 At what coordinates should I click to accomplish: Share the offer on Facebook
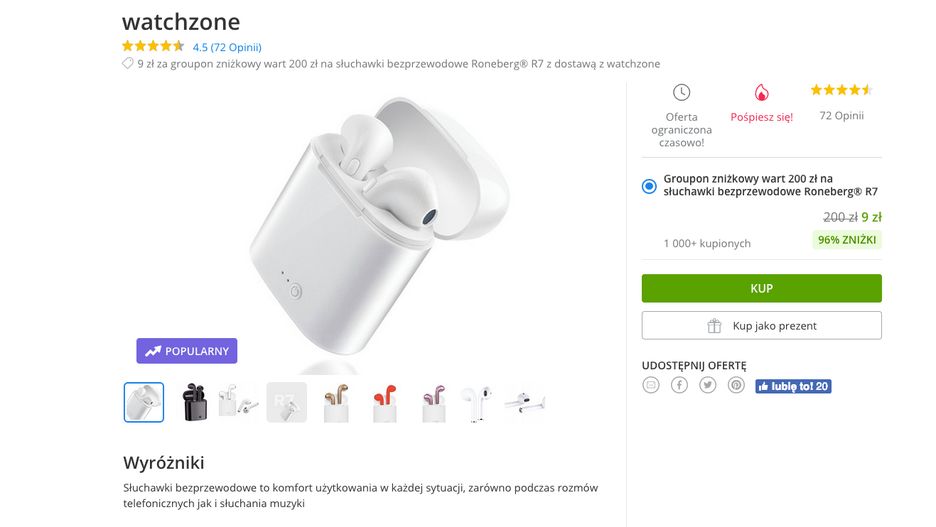tap(679, 385)
